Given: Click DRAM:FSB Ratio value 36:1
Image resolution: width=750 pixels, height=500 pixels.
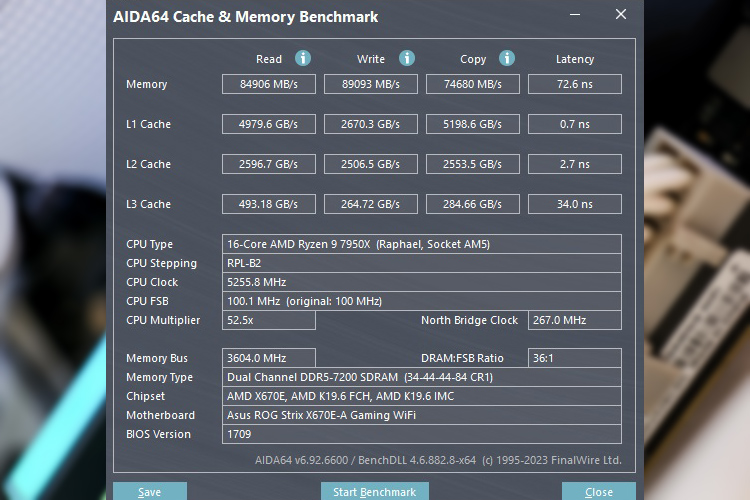Looking at the screenshot, I should (574, 358).
